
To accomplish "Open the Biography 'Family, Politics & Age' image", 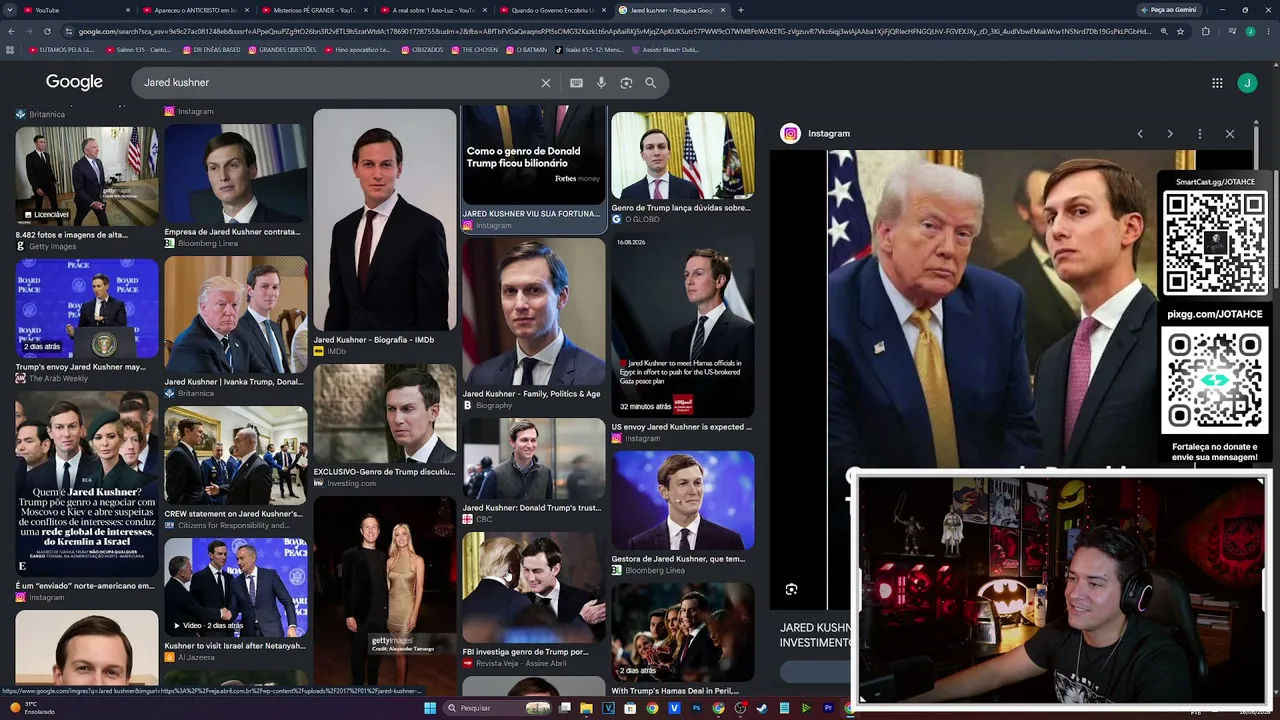I will pyautogui.click(x=533, y=312).
